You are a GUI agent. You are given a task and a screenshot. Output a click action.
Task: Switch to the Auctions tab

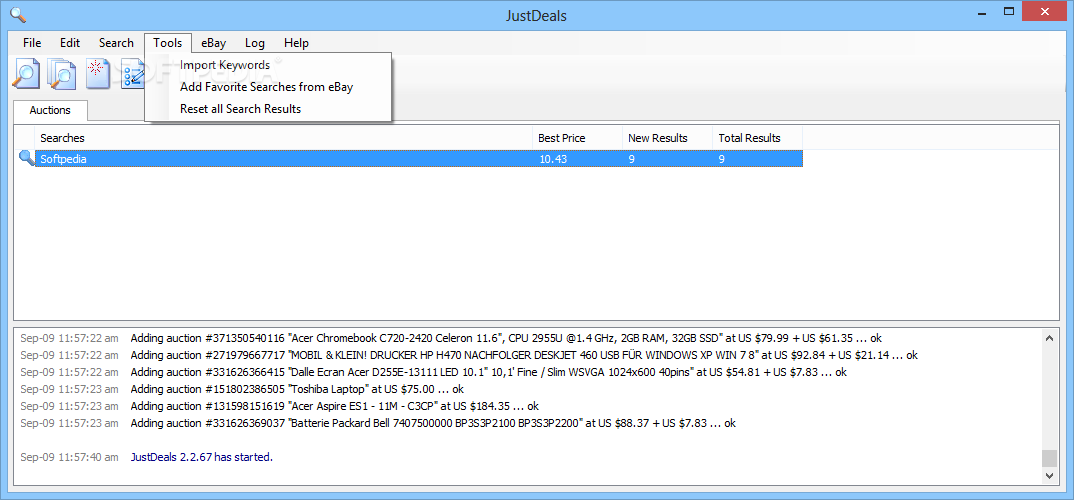pos(51,110)
